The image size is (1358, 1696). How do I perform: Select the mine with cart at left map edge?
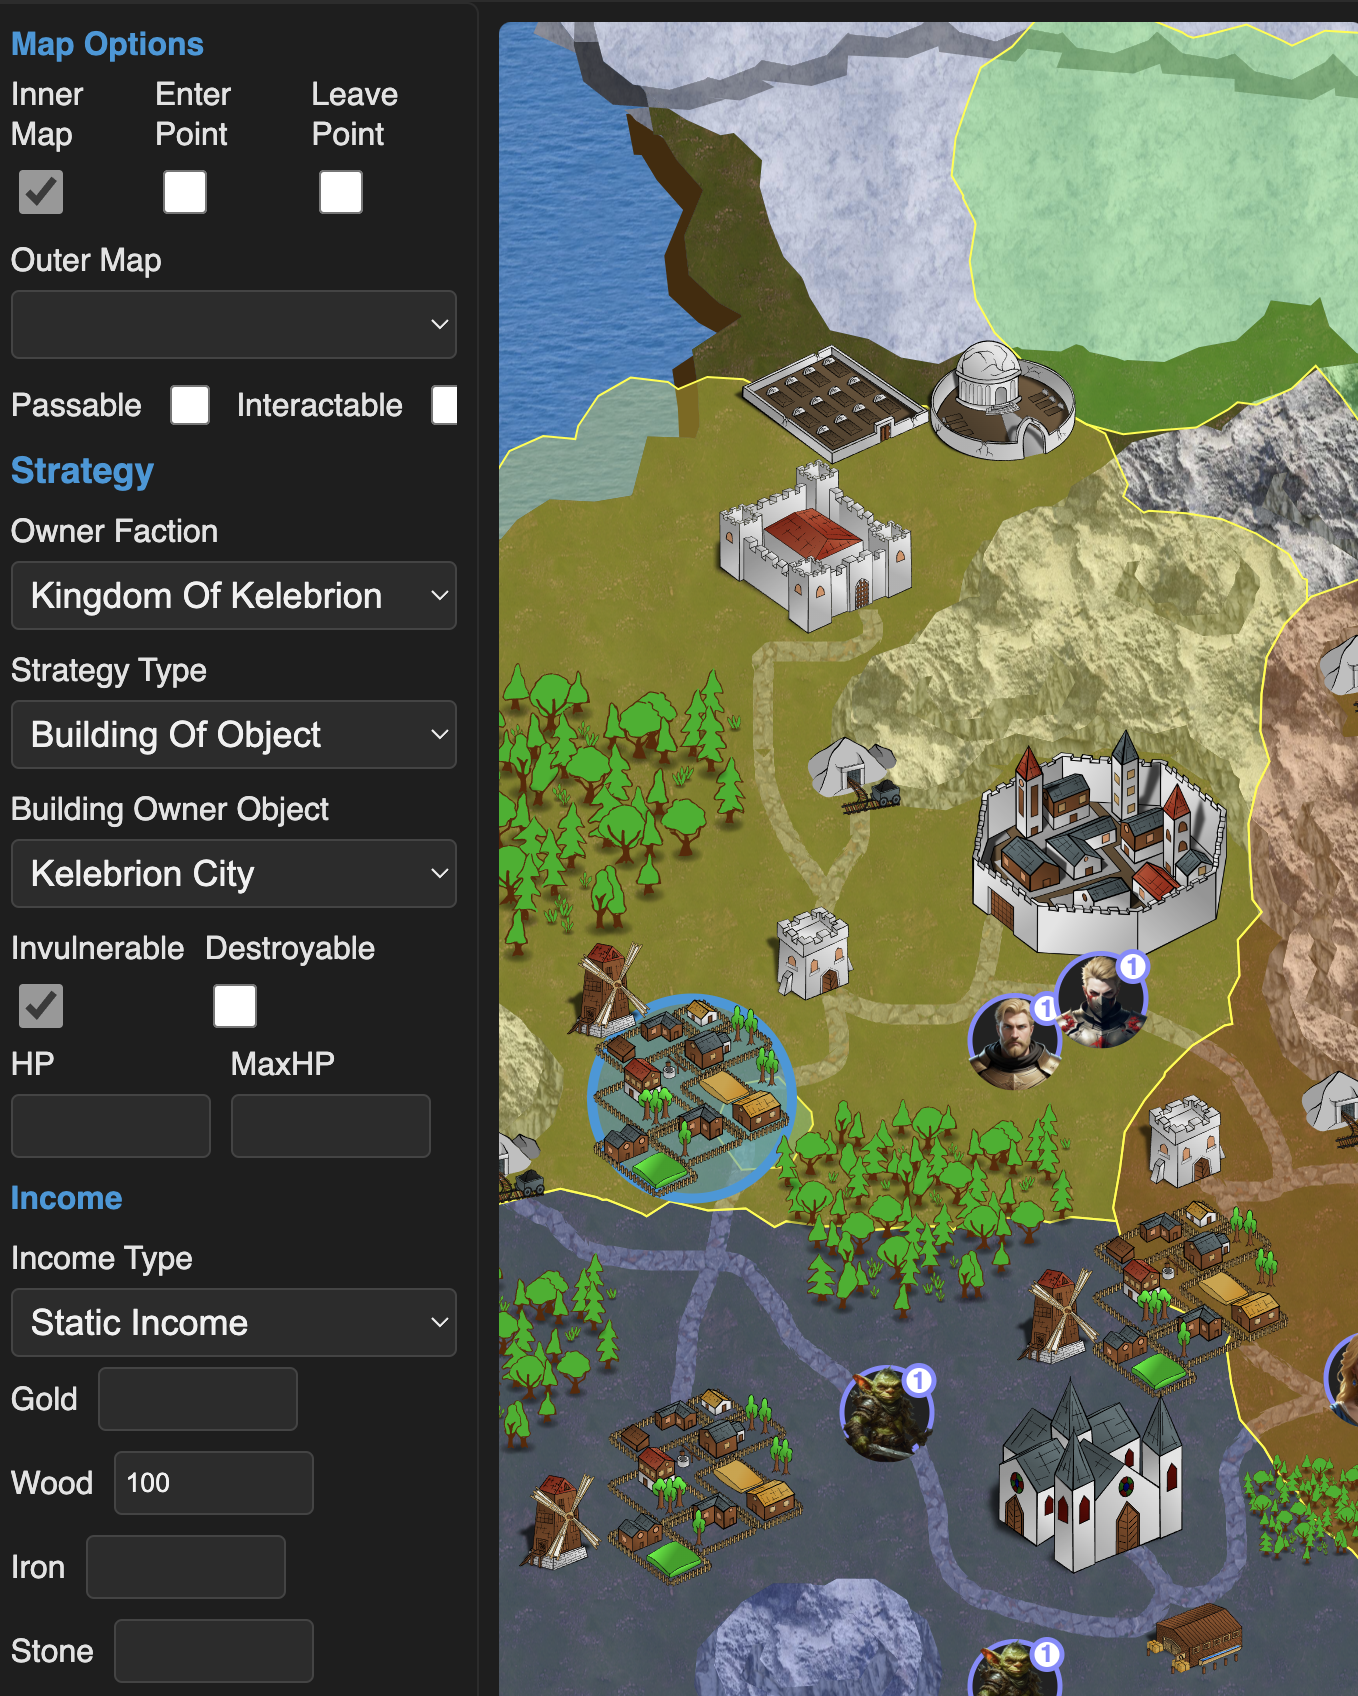pos(521,1166)
